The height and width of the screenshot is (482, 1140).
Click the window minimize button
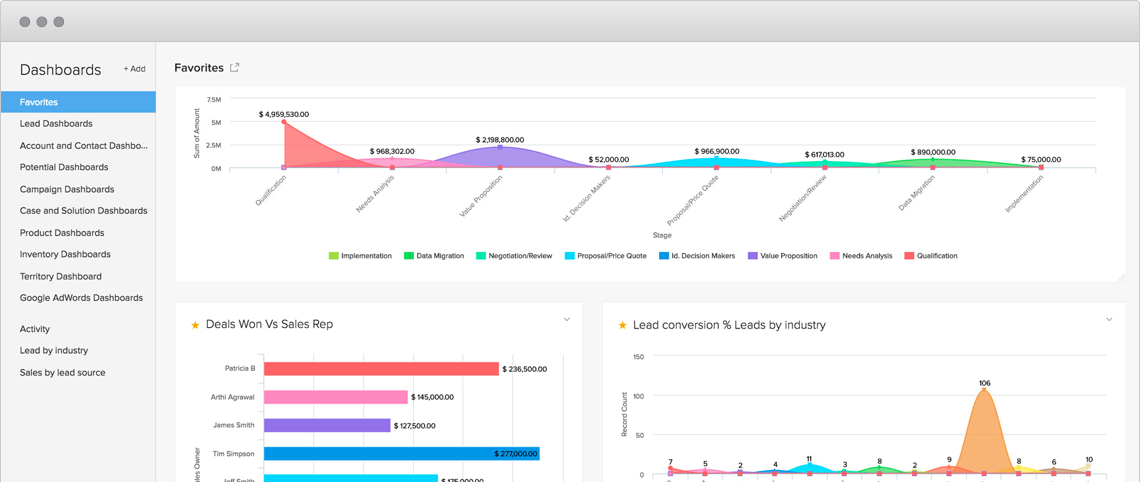click(42, 22)
